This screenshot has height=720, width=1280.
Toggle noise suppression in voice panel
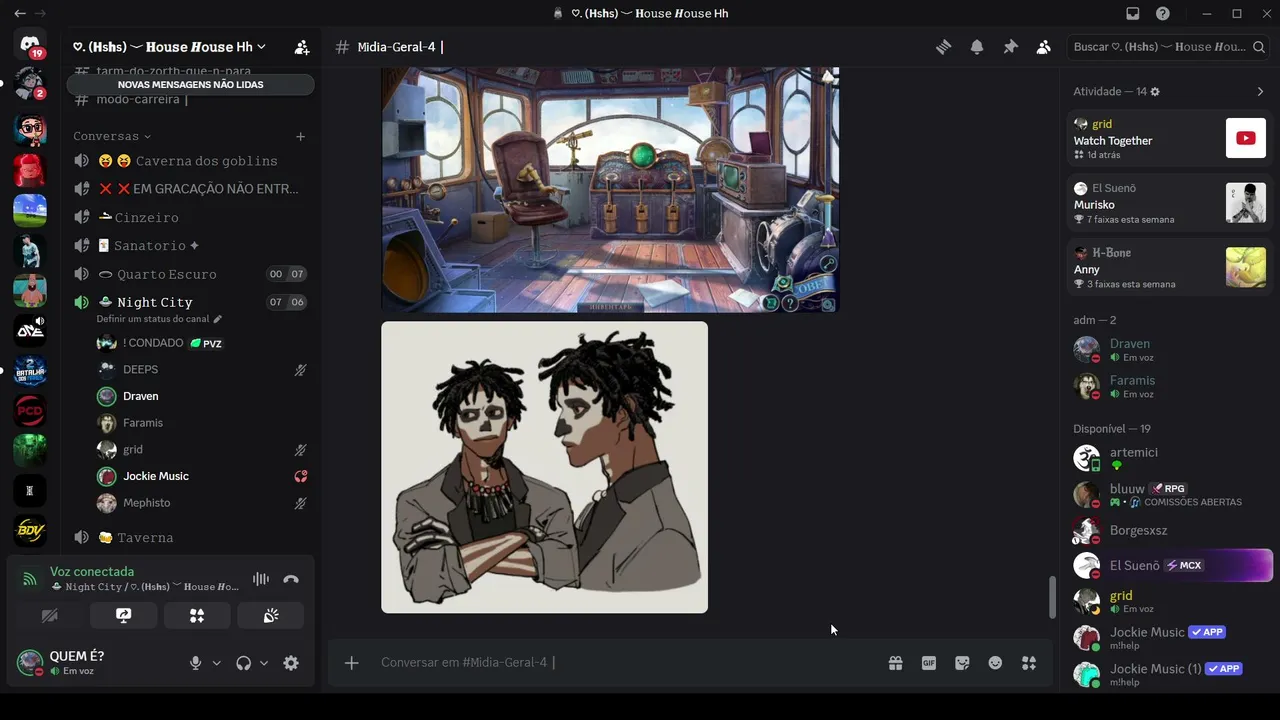click(x=261, y=579)
